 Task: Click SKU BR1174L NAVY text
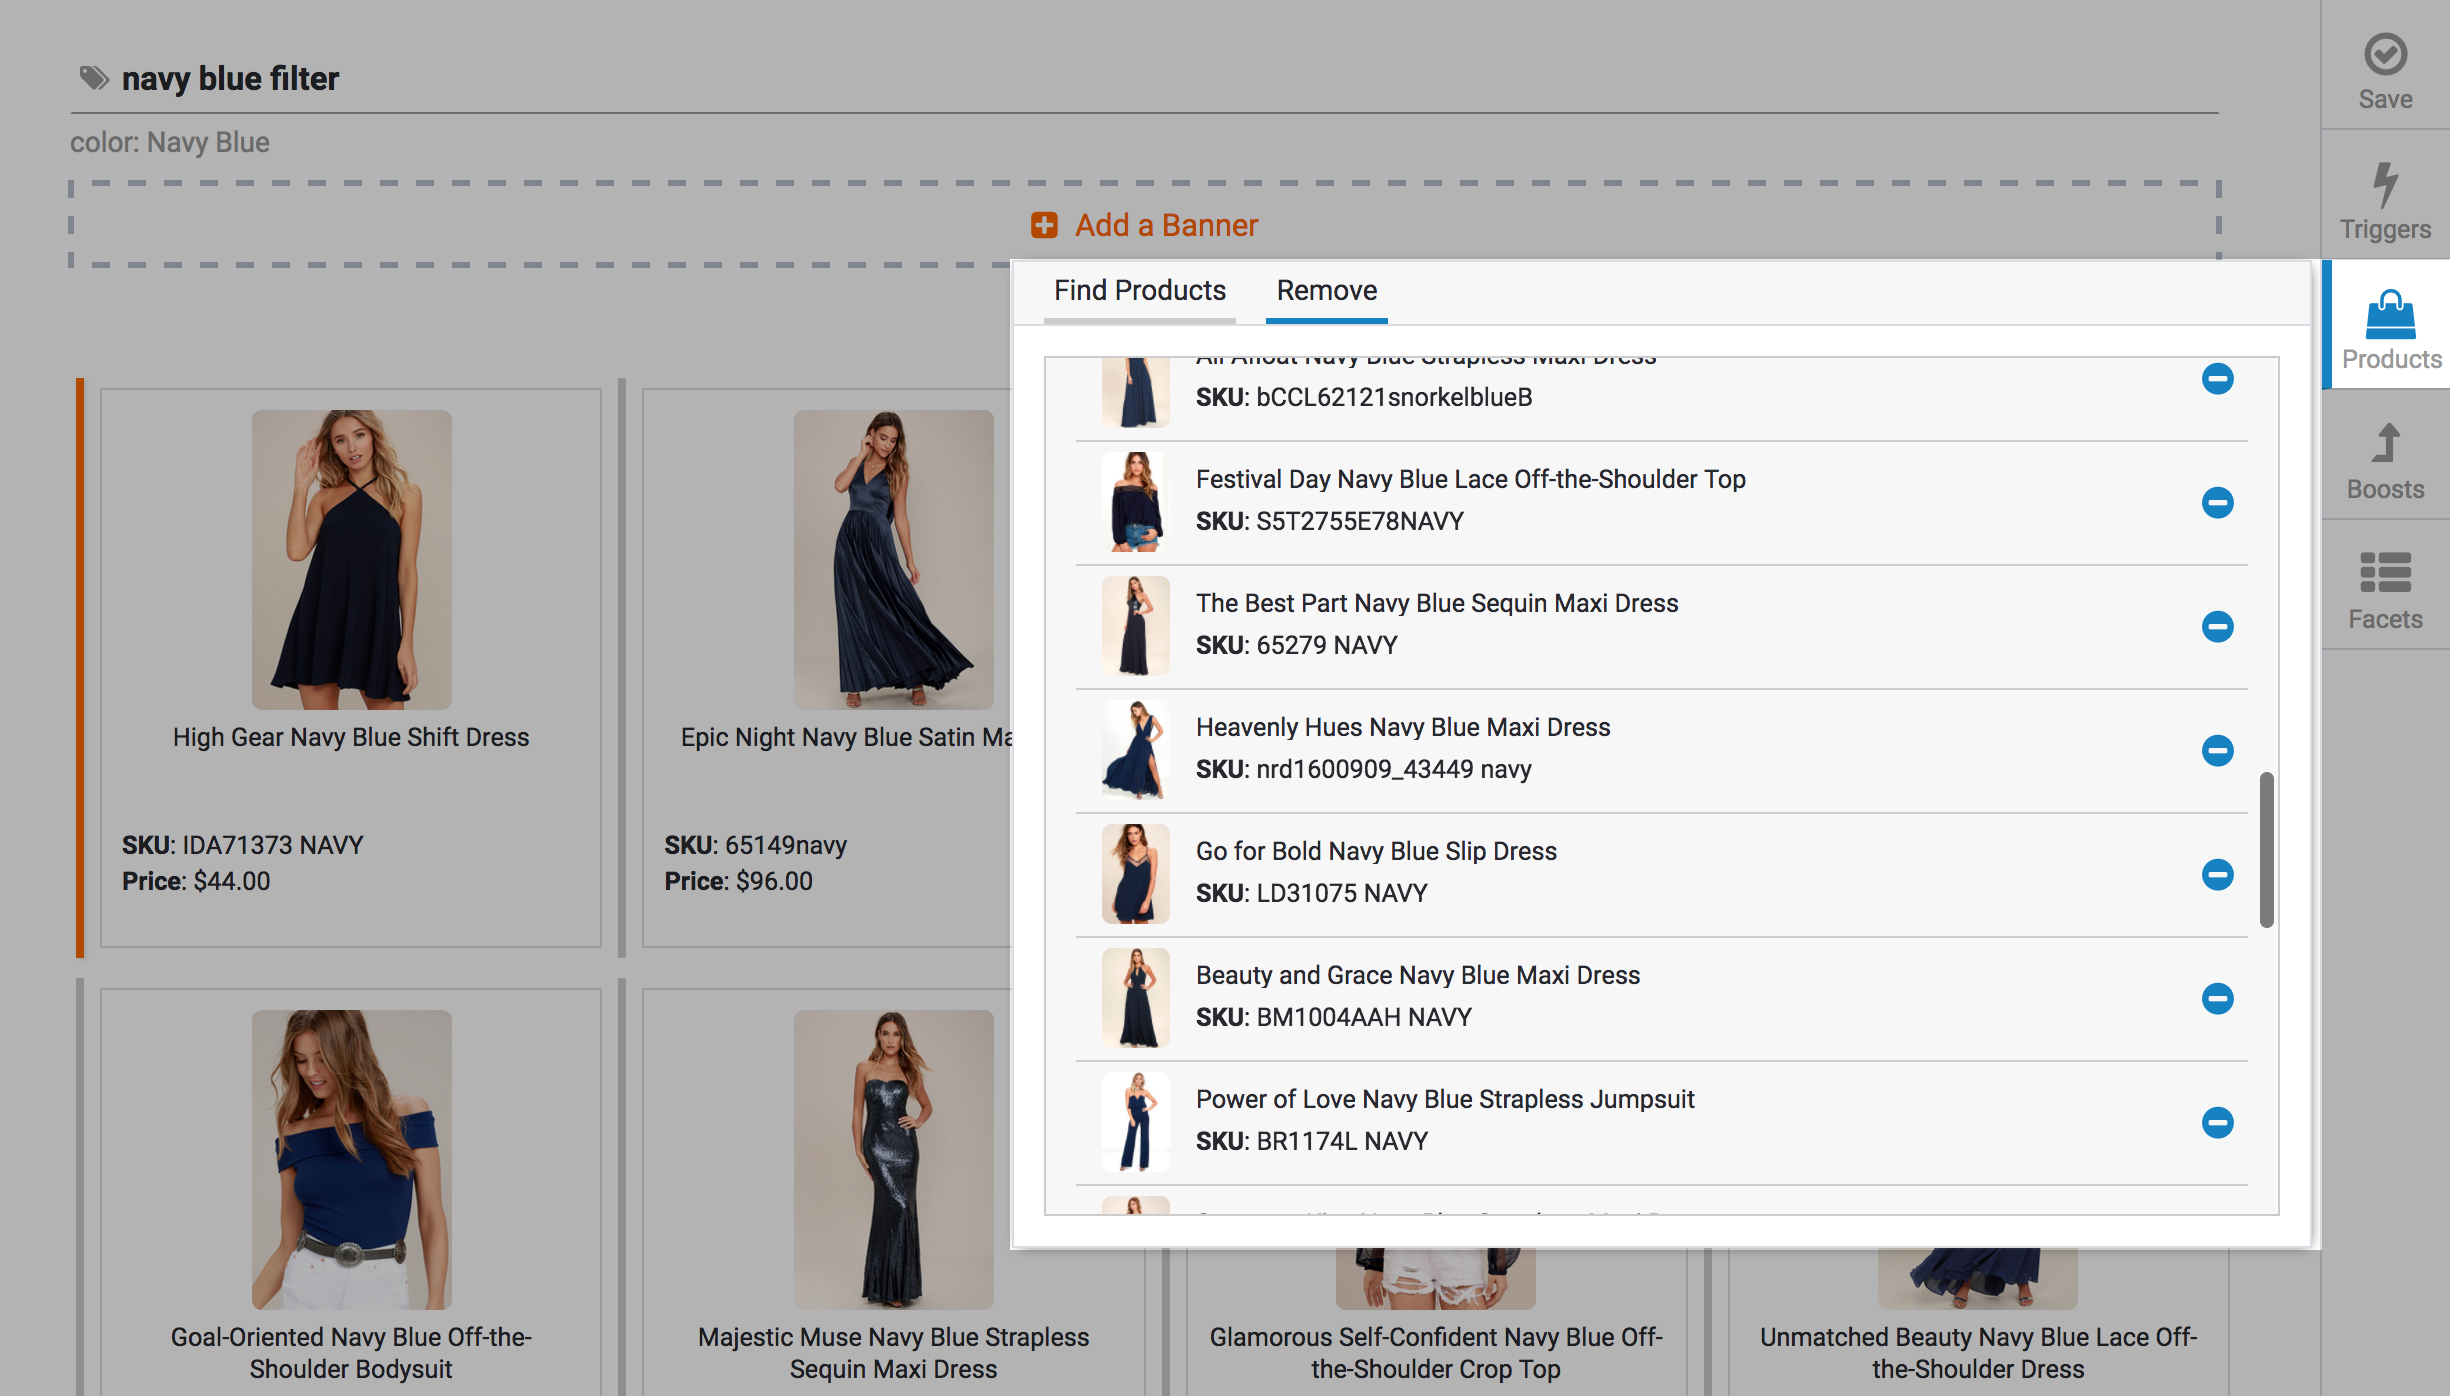pyautogui.click(x=1312, y=1141)
